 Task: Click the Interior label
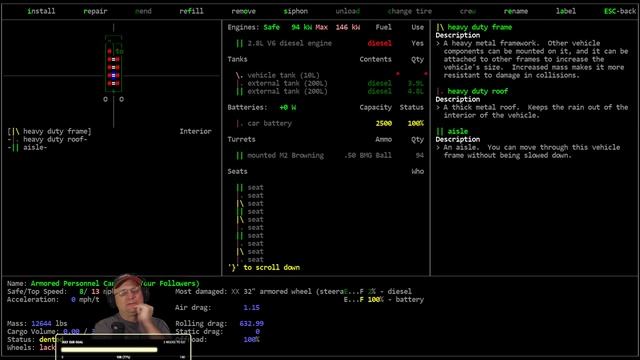196,131
